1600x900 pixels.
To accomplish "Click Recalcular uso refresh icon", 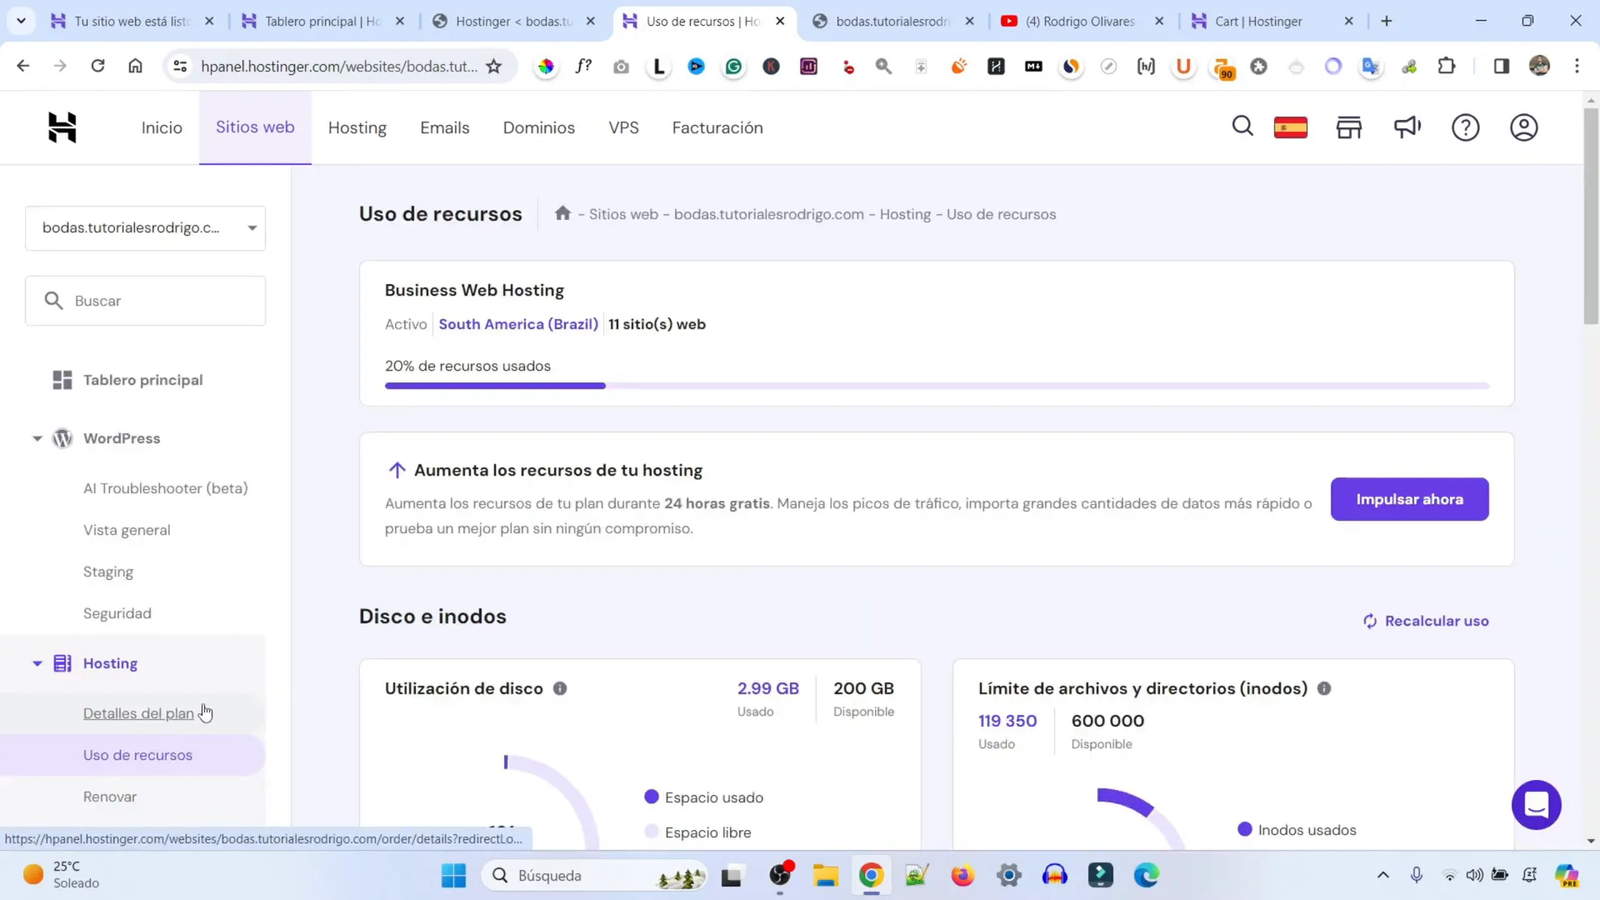I will point(1370,621).
